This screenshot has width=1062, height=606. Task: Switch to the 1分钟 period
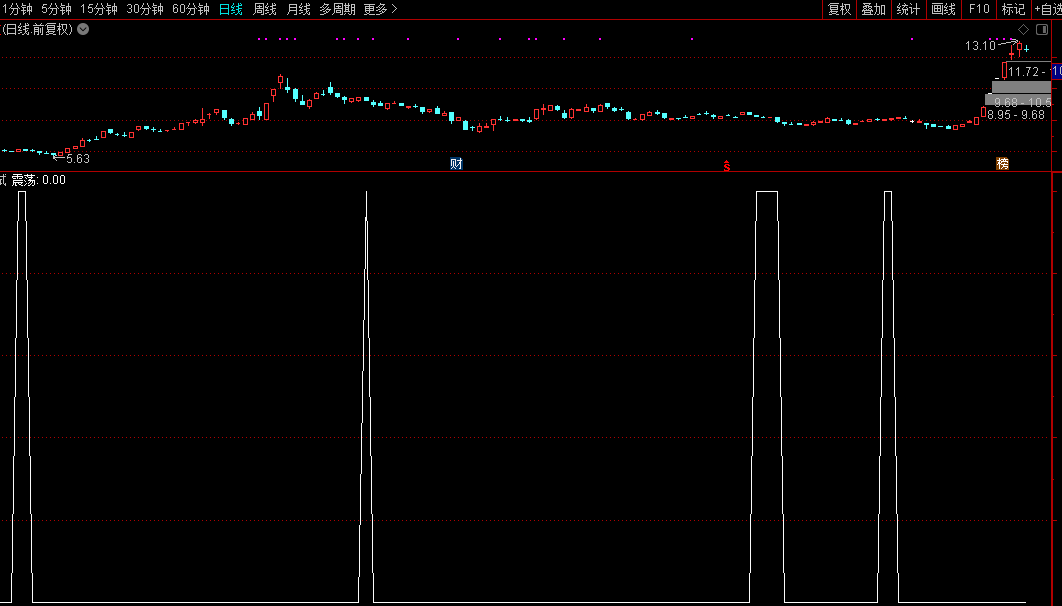point(16,9)
